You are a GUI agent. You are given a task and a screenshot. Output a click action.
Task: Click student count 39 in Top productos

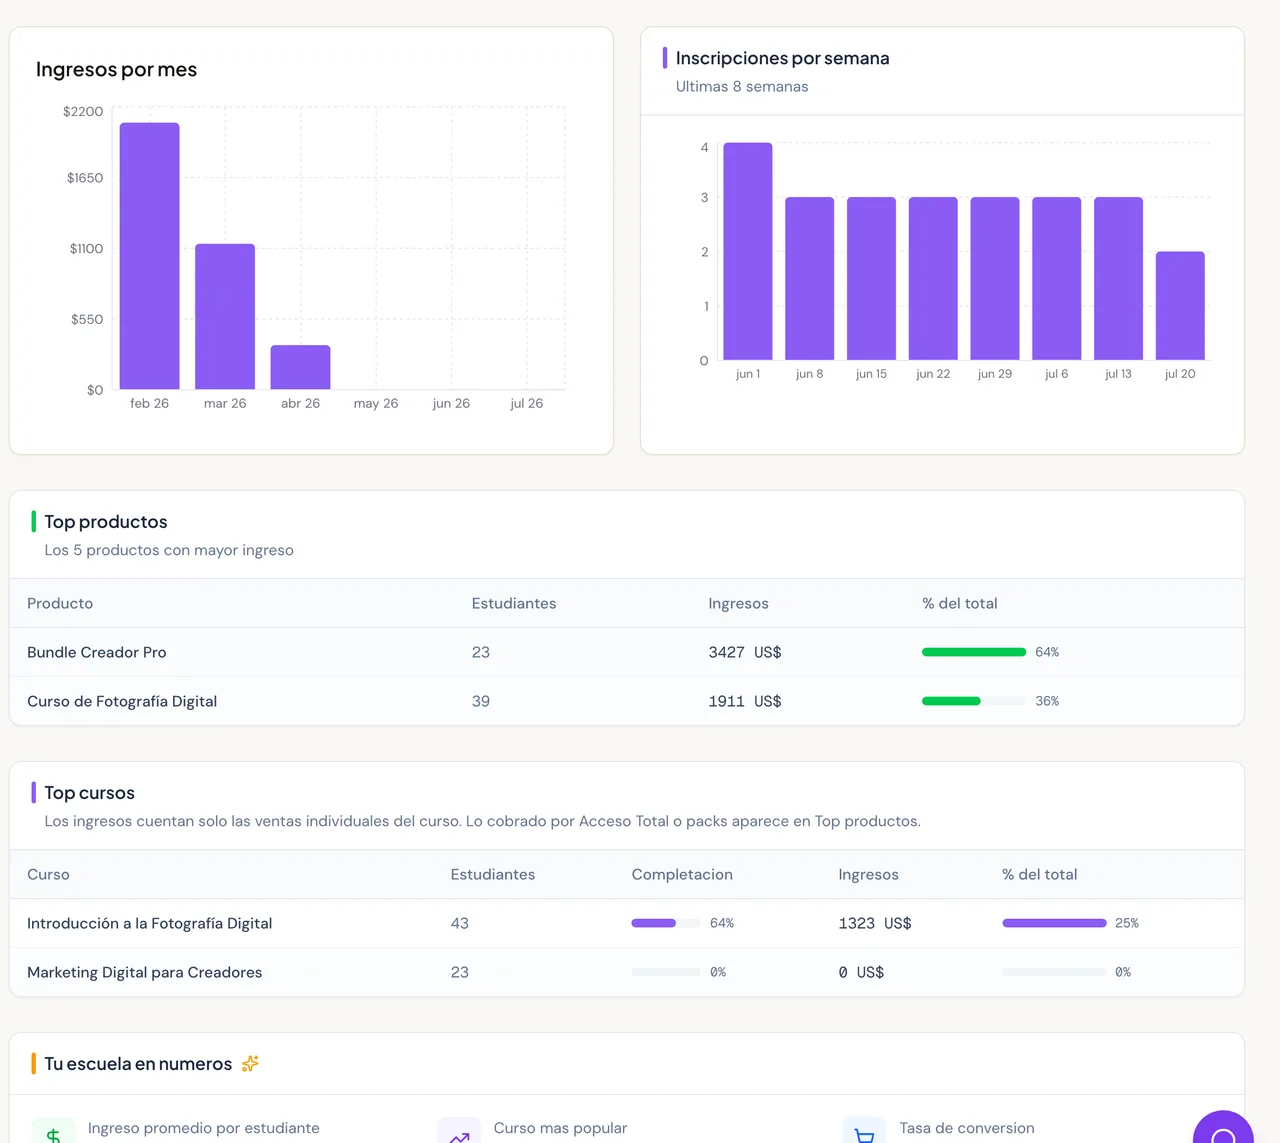pyautogui.click(x=481, y=701)
